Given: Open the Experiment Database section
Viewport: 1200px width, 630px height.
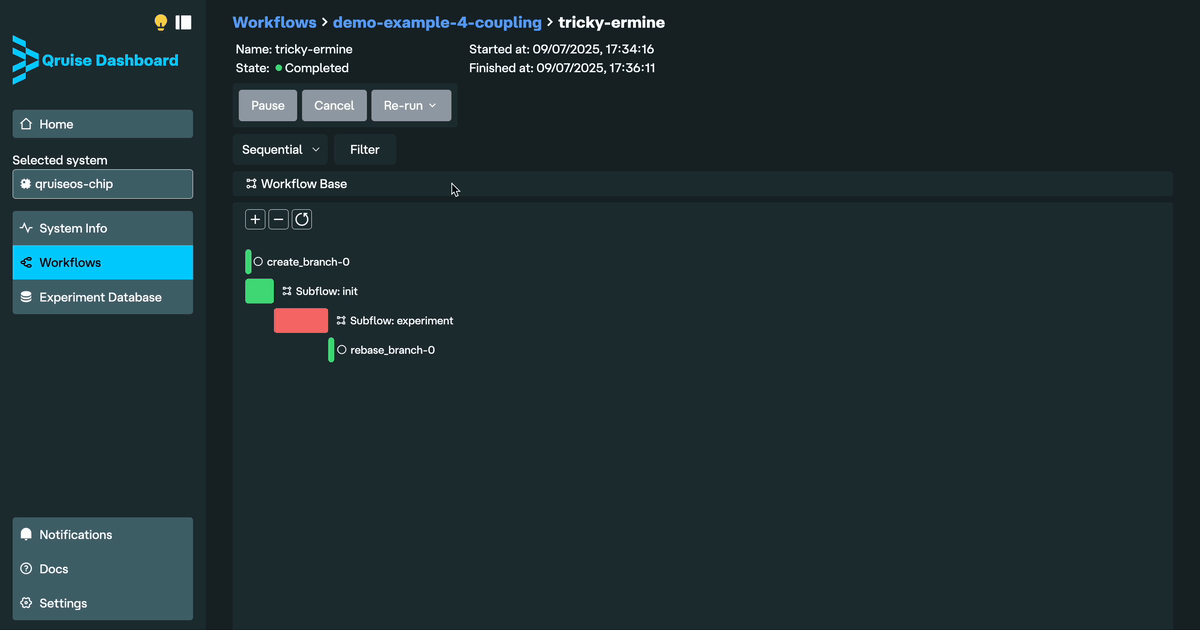Looking at the screenshot, I should pyautogui.click(x=102, y=297).
